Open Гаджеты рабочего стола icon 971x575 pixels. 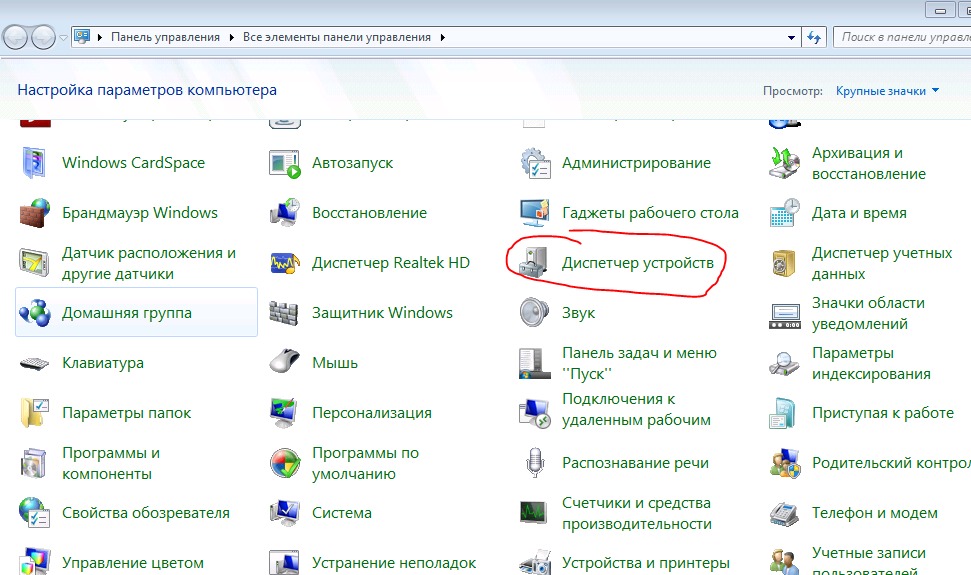coord(534,213)
